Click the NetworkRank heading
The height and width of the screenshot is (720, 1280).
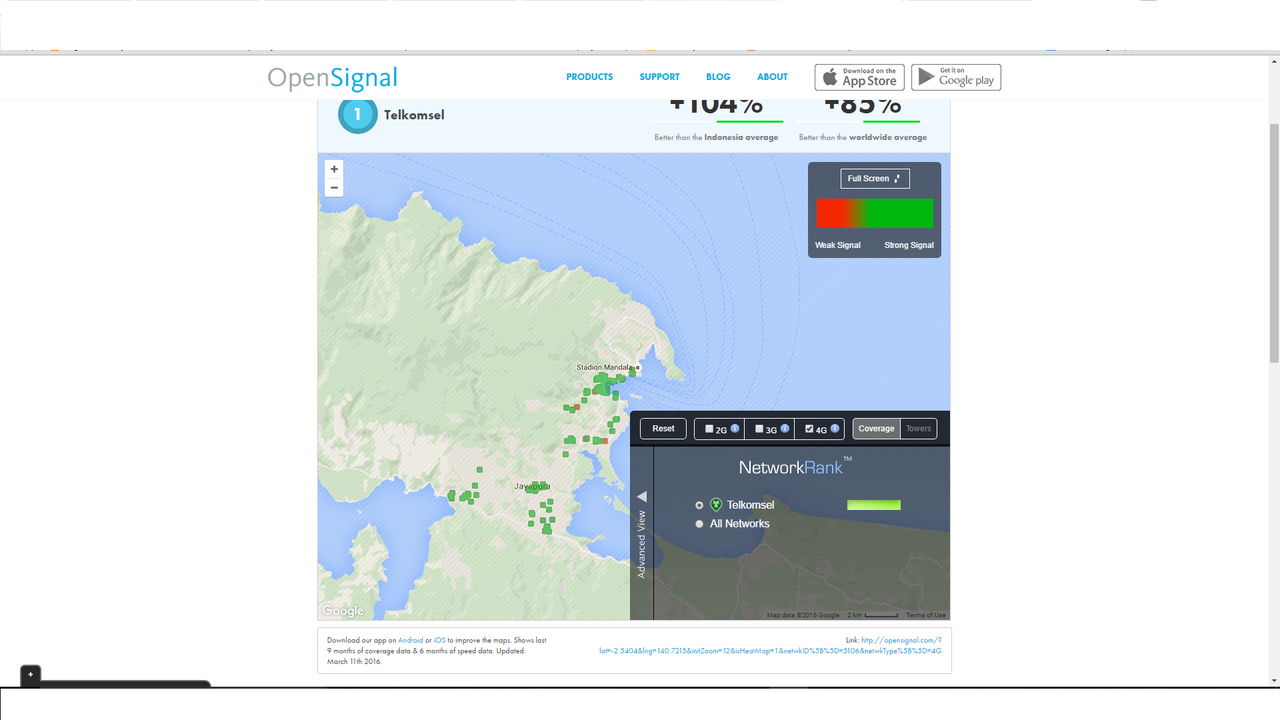coord(795,467)
